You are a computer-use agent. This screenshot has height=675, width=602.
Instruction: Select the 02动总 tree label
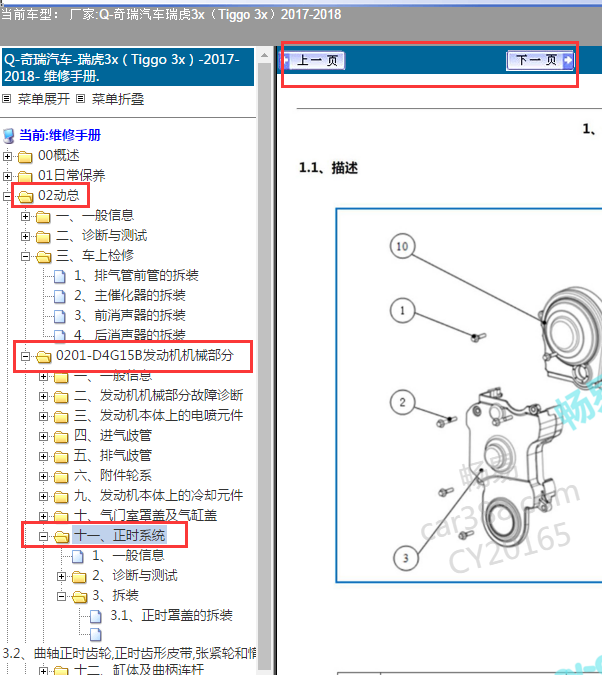pyautogui.click(x=59, y=195)
